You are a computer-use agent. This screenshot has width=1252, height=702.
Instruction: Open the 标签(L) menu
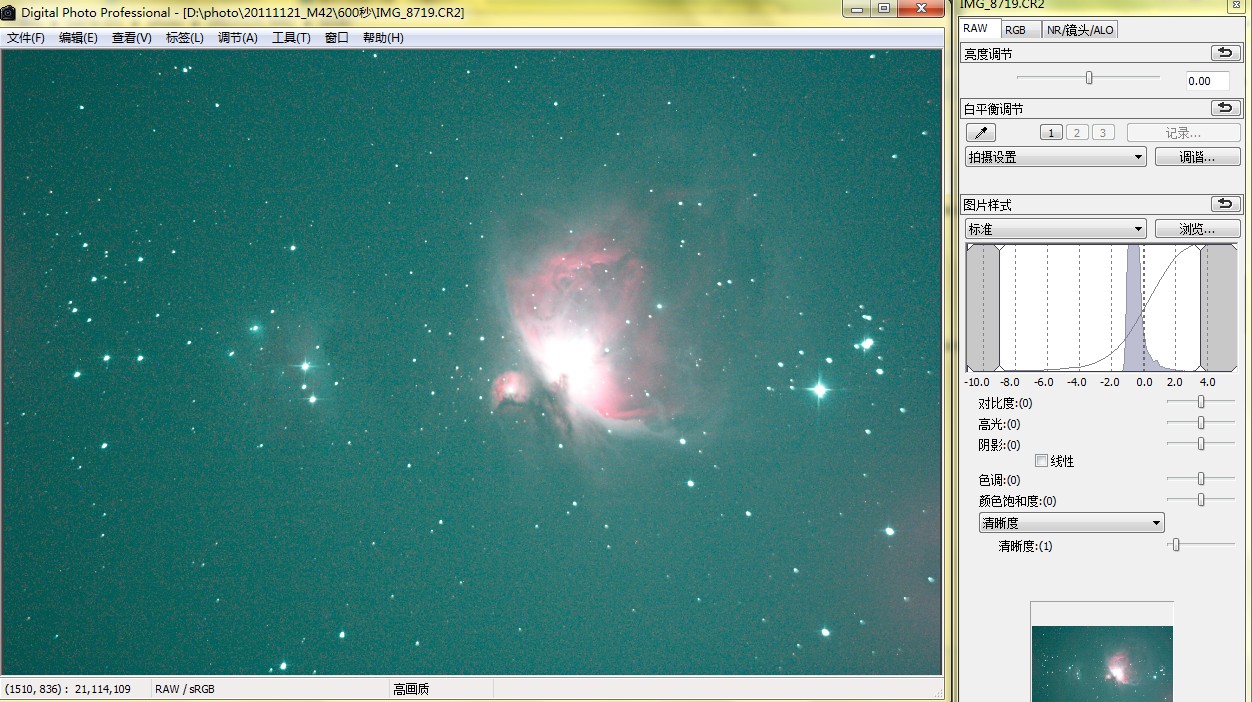click(x=184, y=38)
